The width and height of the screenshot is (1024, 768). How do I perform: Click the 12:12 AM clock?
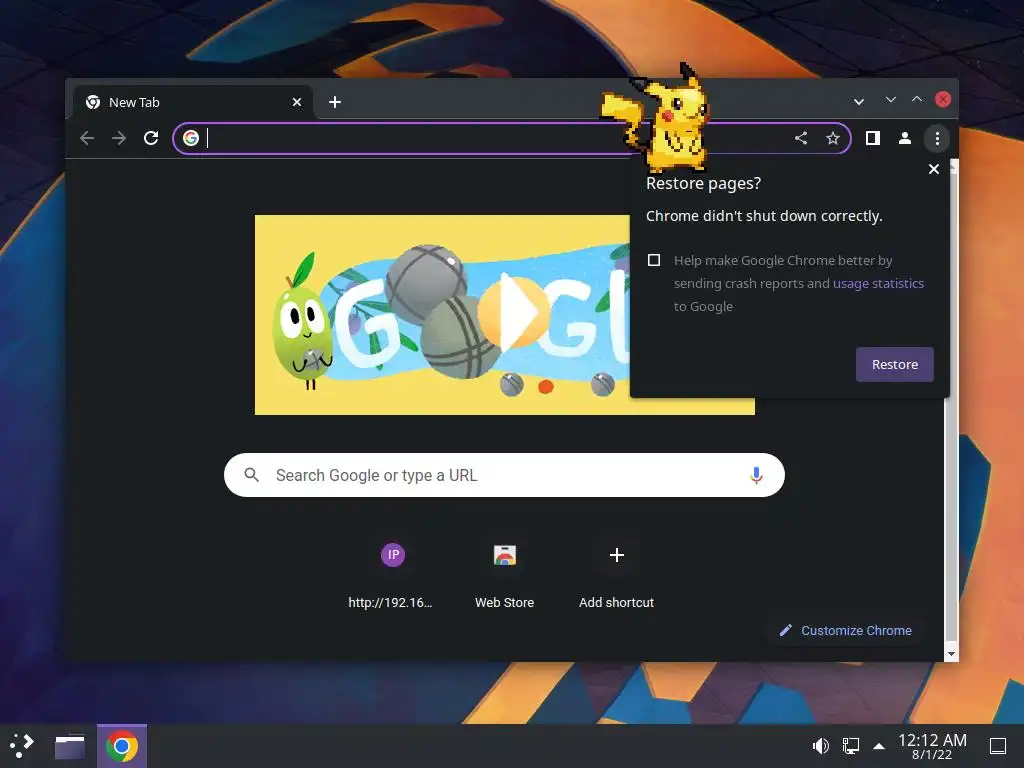[x=932, y=746]
